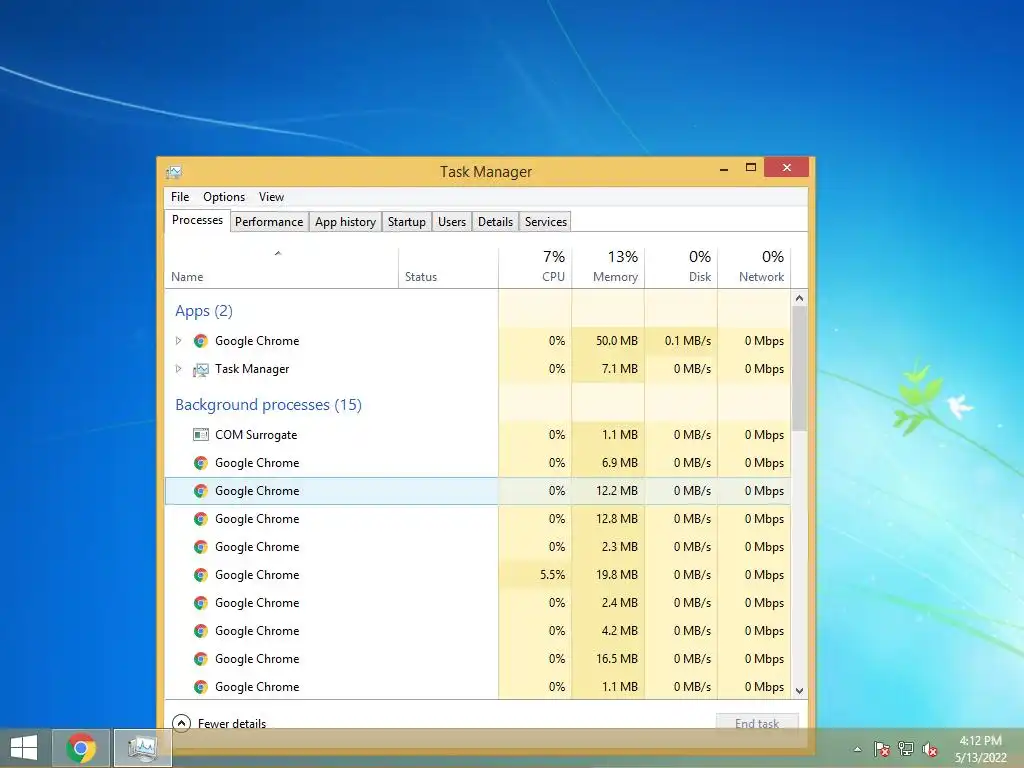Show hidden system tray icons
The image size is (1024, 768).
tap(857, 750)
